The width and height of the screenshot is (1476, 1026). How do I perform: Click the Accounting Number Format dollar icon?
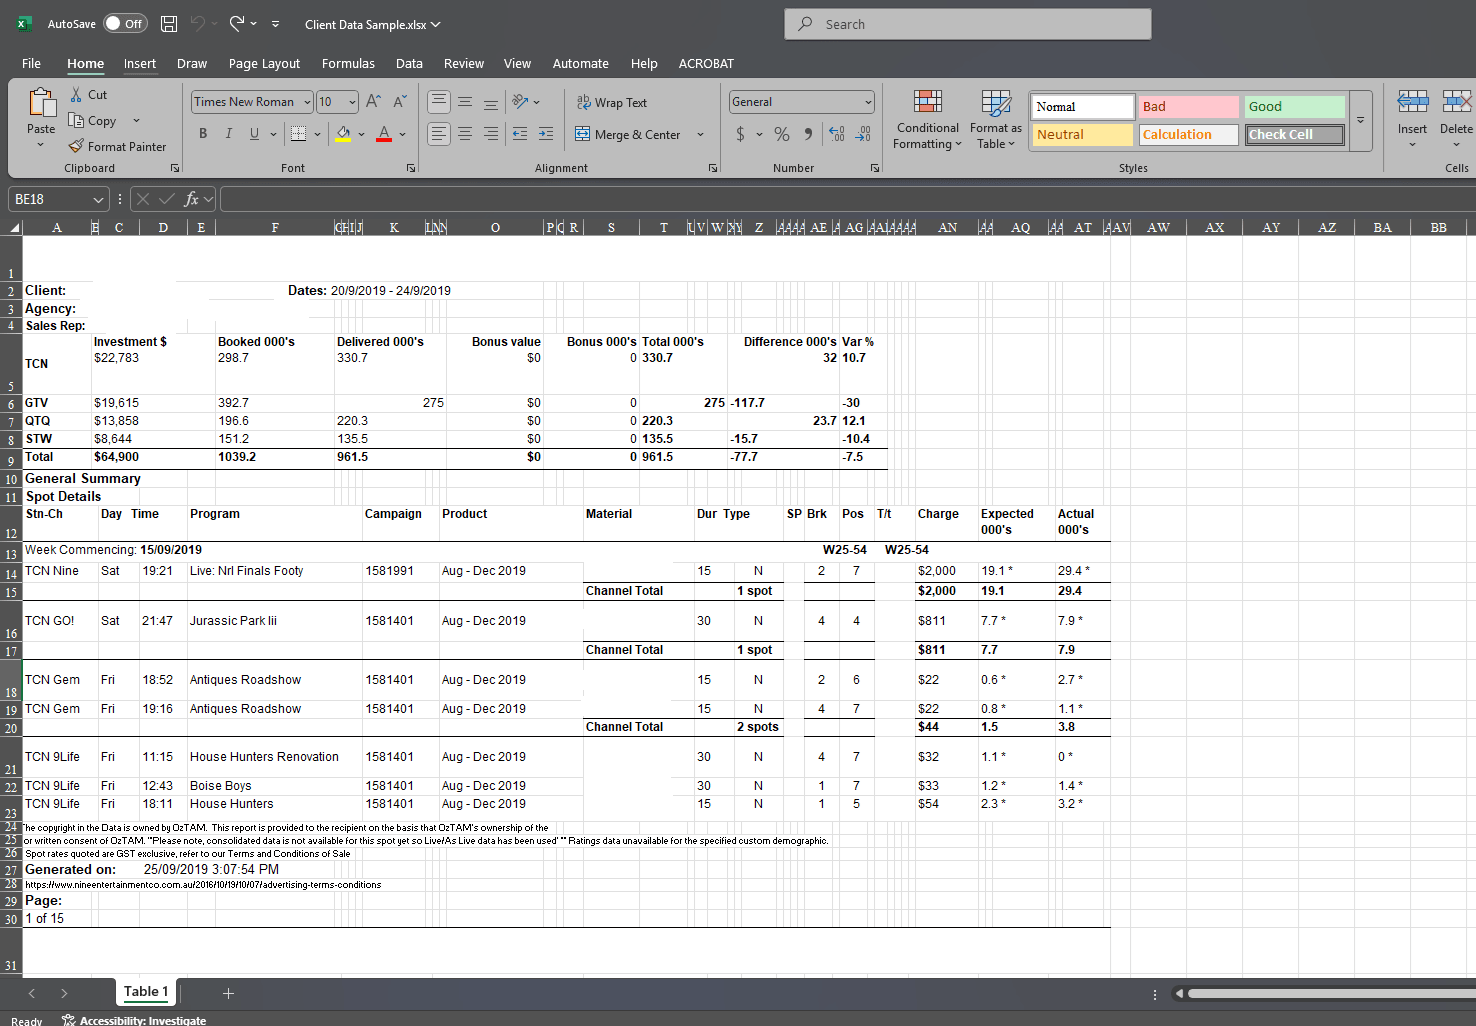click(x=740, y=134)
